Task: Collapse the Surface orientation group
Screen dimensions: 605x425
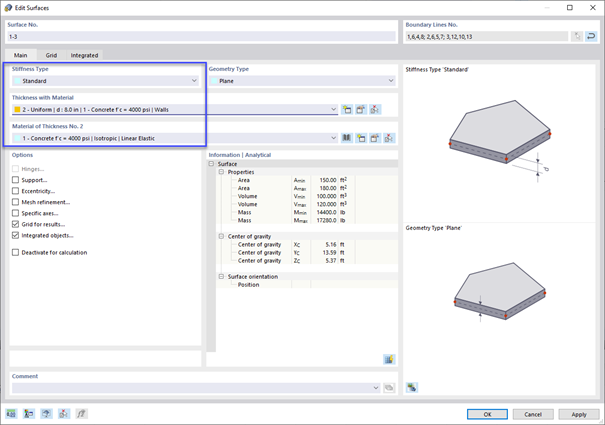Action: click(x=221, y=276)
